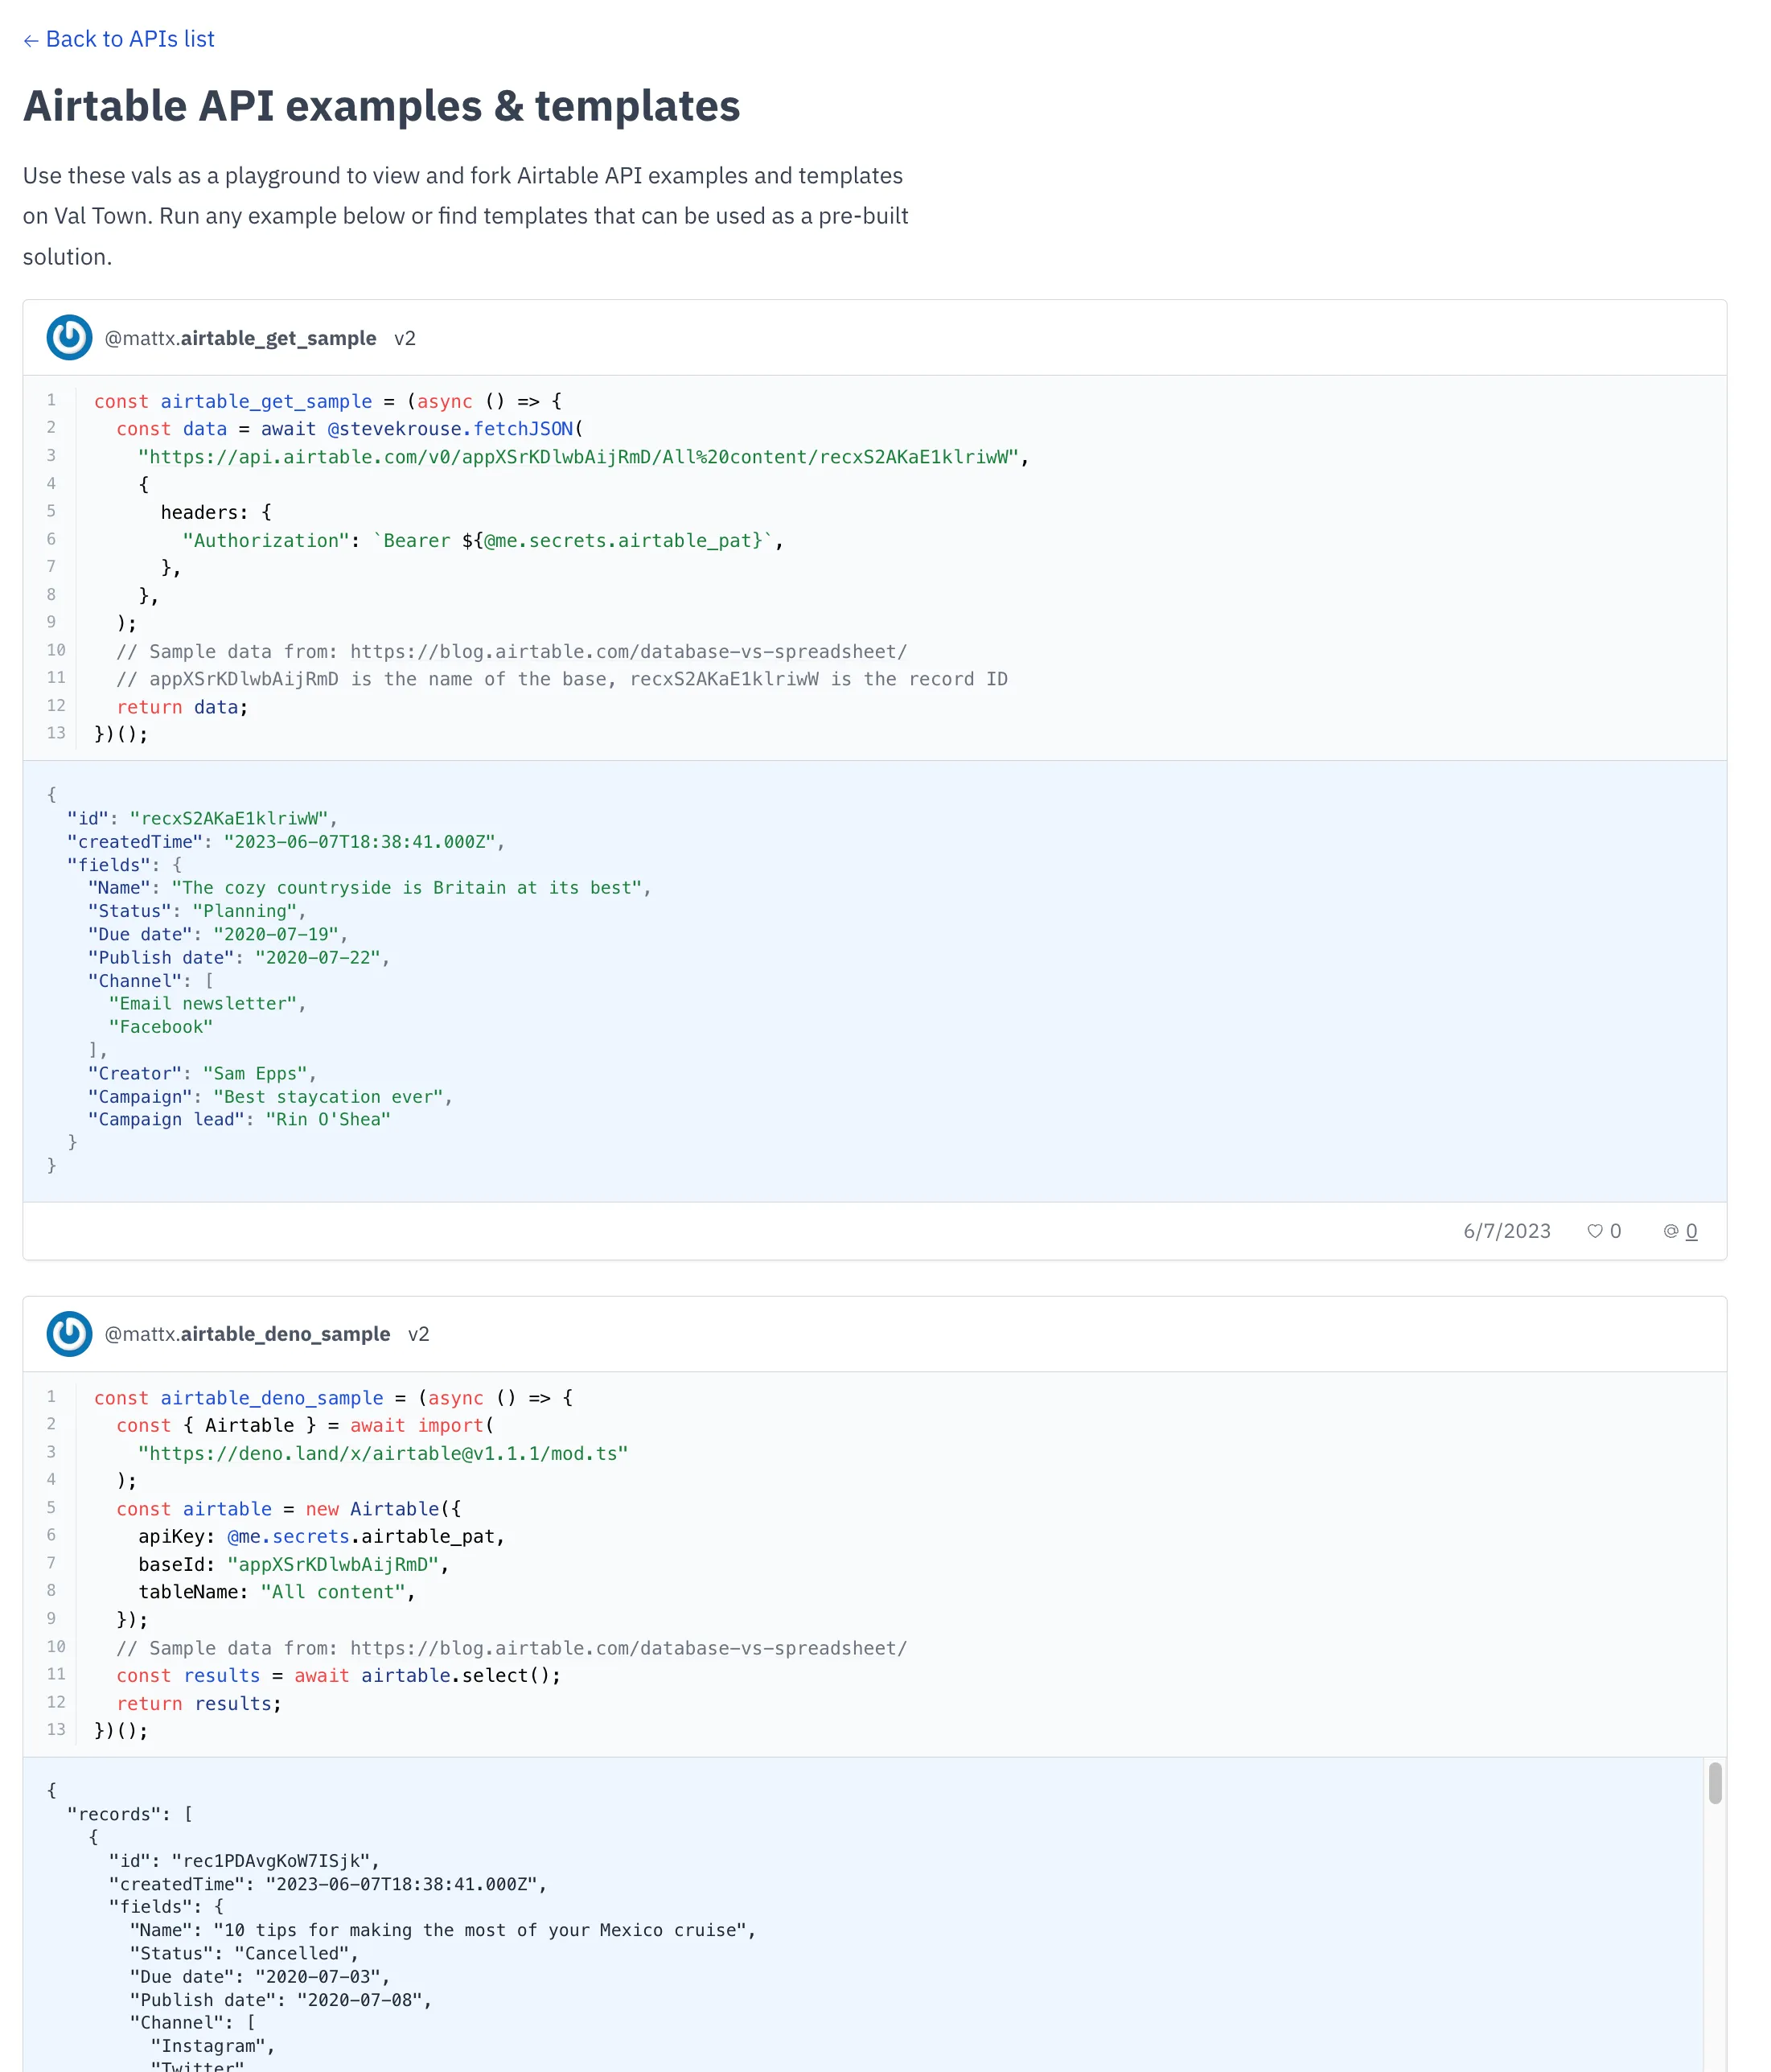Viewport: 1771px width, 2072px height.
Task: Click the deno.land import URL in code
Action: (x=383, y=1453)
